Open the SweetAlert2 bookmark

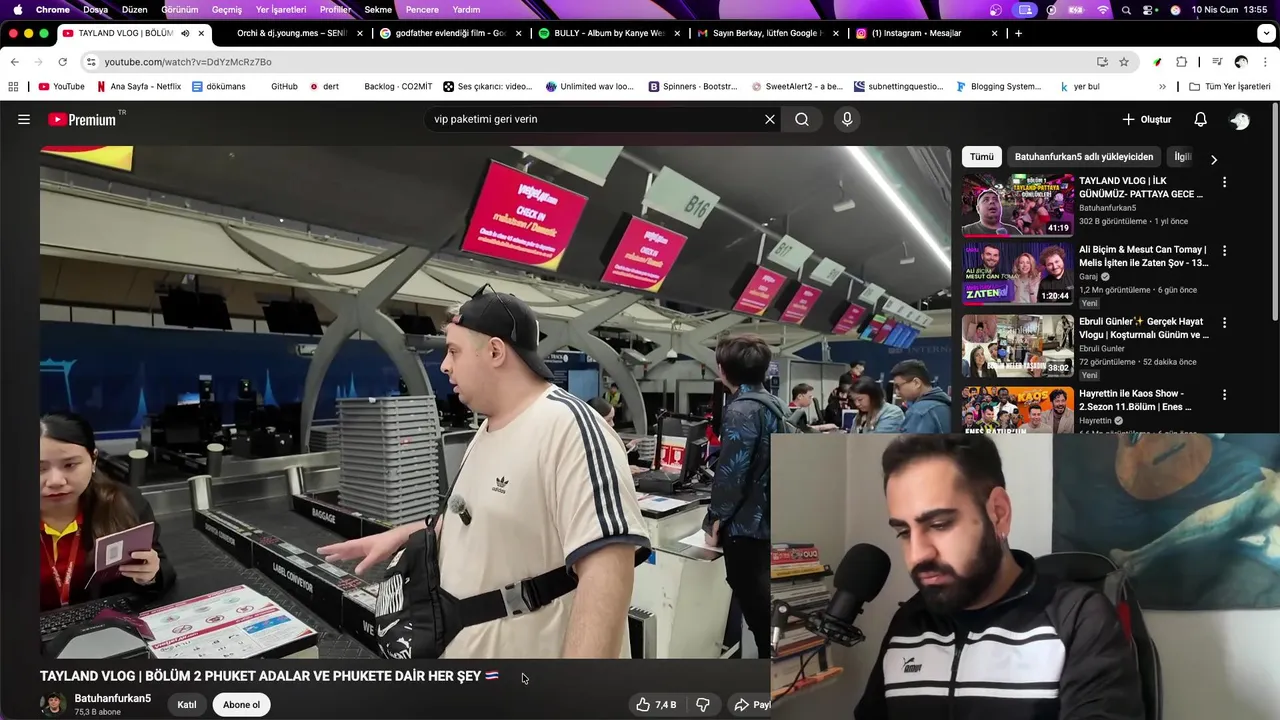click(x=797, y=87)
